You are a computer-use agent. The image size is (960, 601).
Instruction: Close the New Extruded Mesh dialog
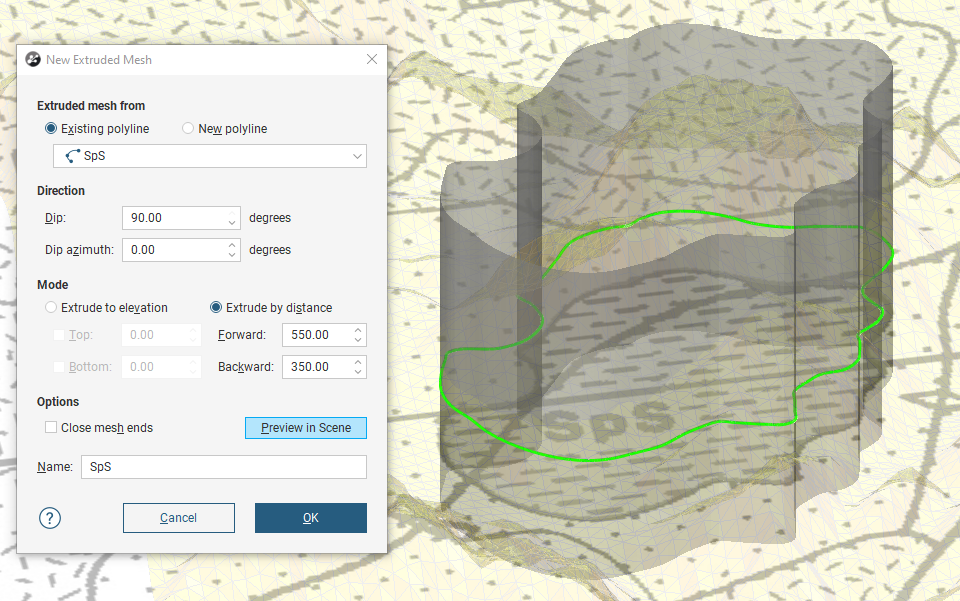[372, 60]
